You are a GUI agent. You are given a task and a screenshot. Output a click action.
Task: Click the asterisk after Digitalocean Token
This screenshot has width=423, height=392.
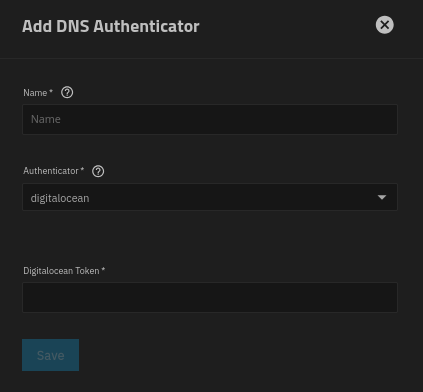pos(103,269)
